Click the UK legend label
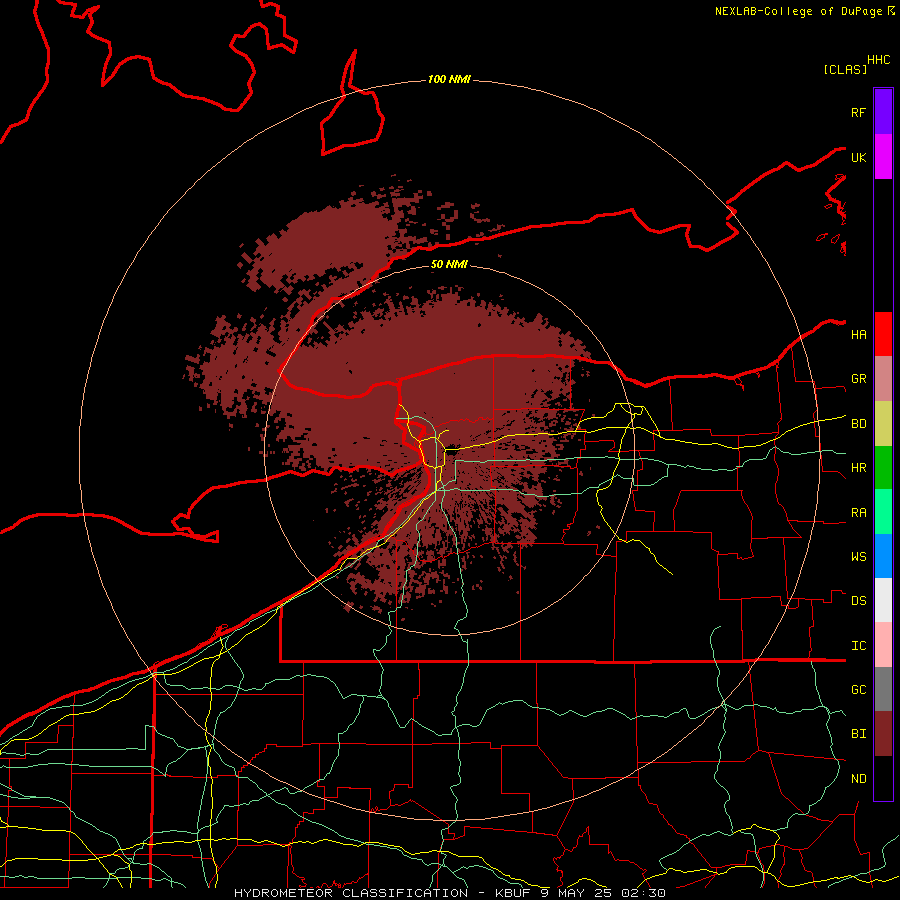 click(x=858, y=157)
